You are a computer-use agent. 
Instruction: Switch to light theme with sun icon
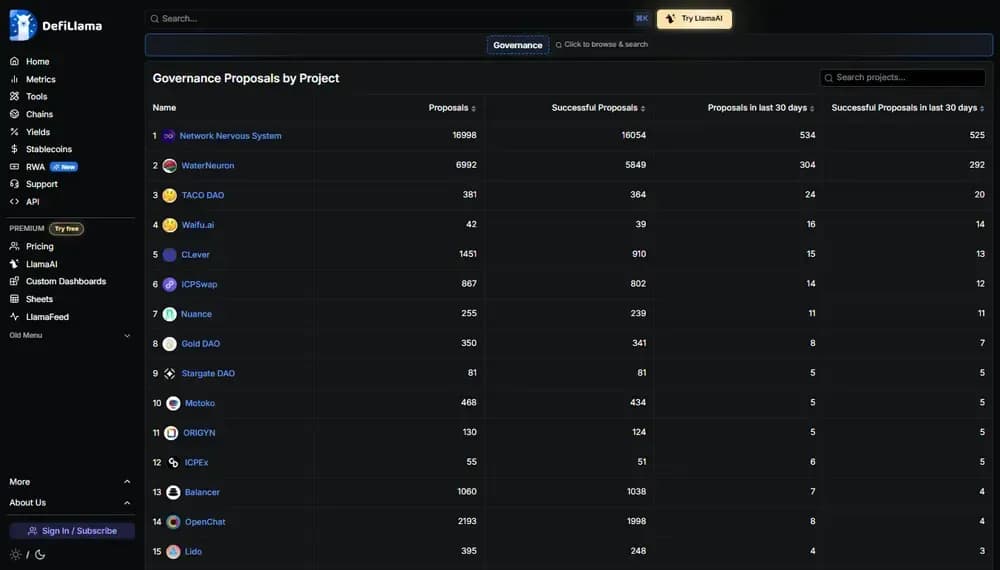pos(15,554)
